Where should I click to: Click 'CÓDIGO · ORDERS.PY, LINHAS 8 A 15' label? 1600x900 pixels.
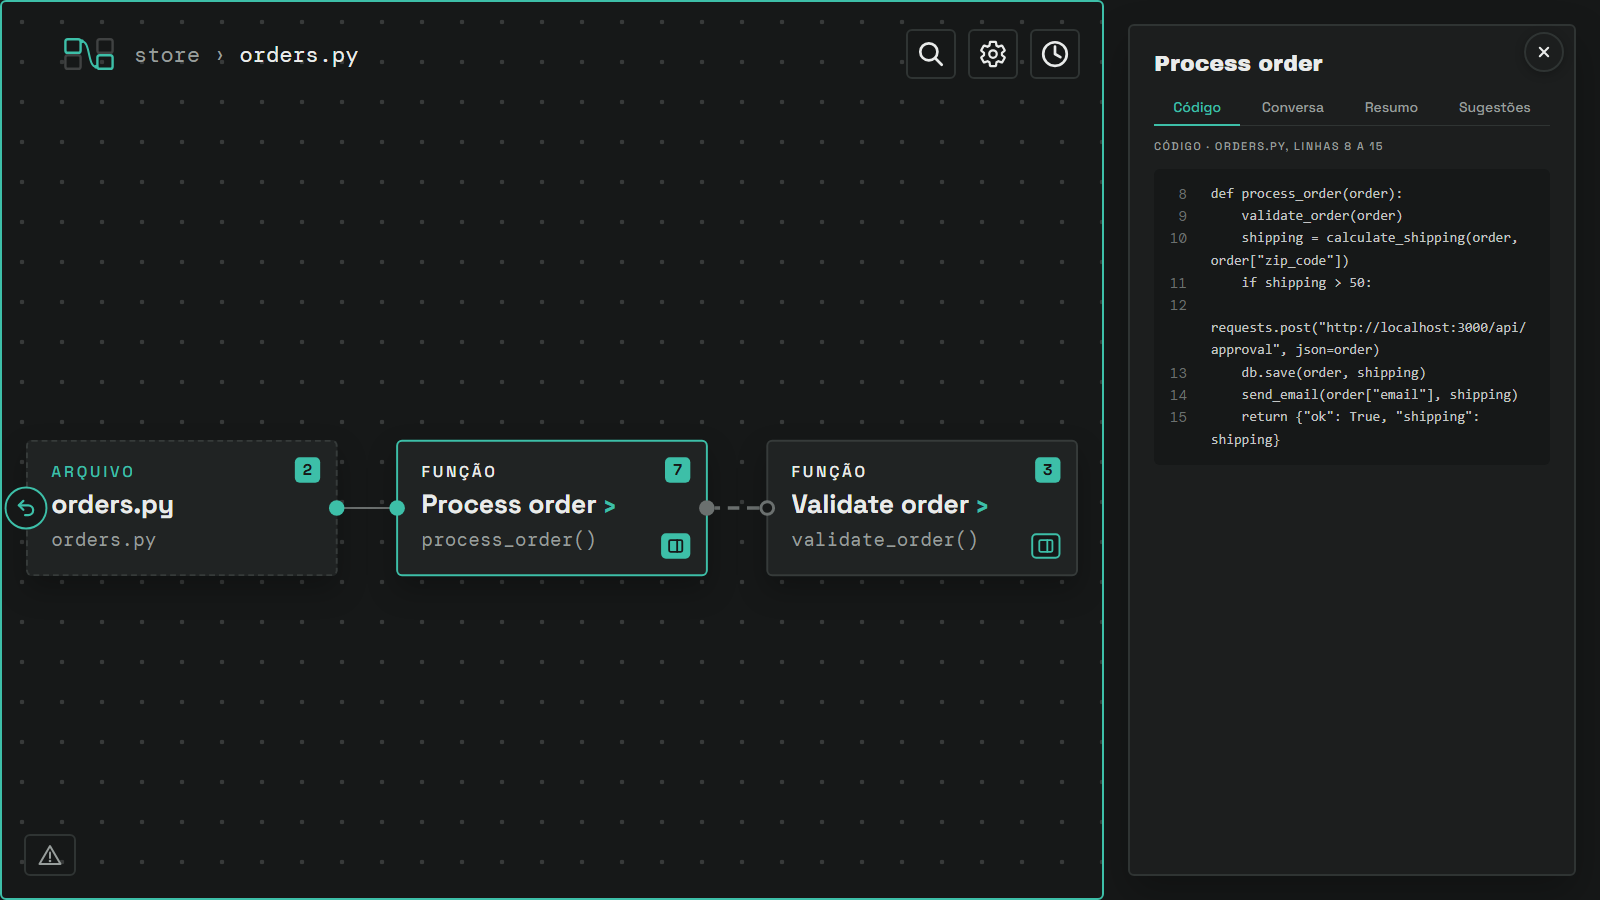click(x=1268, y=146)
